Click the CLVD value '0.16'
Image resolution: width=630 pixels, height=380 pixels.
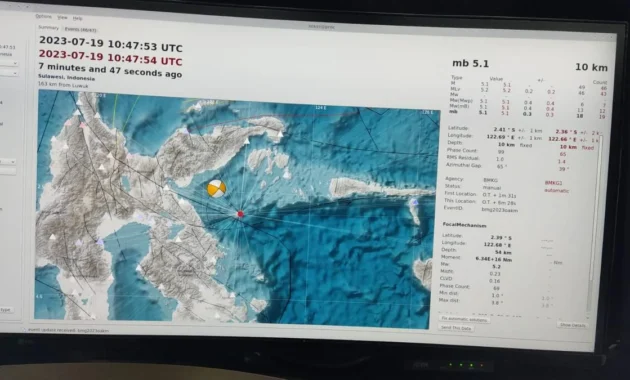(x=495, y=281)
